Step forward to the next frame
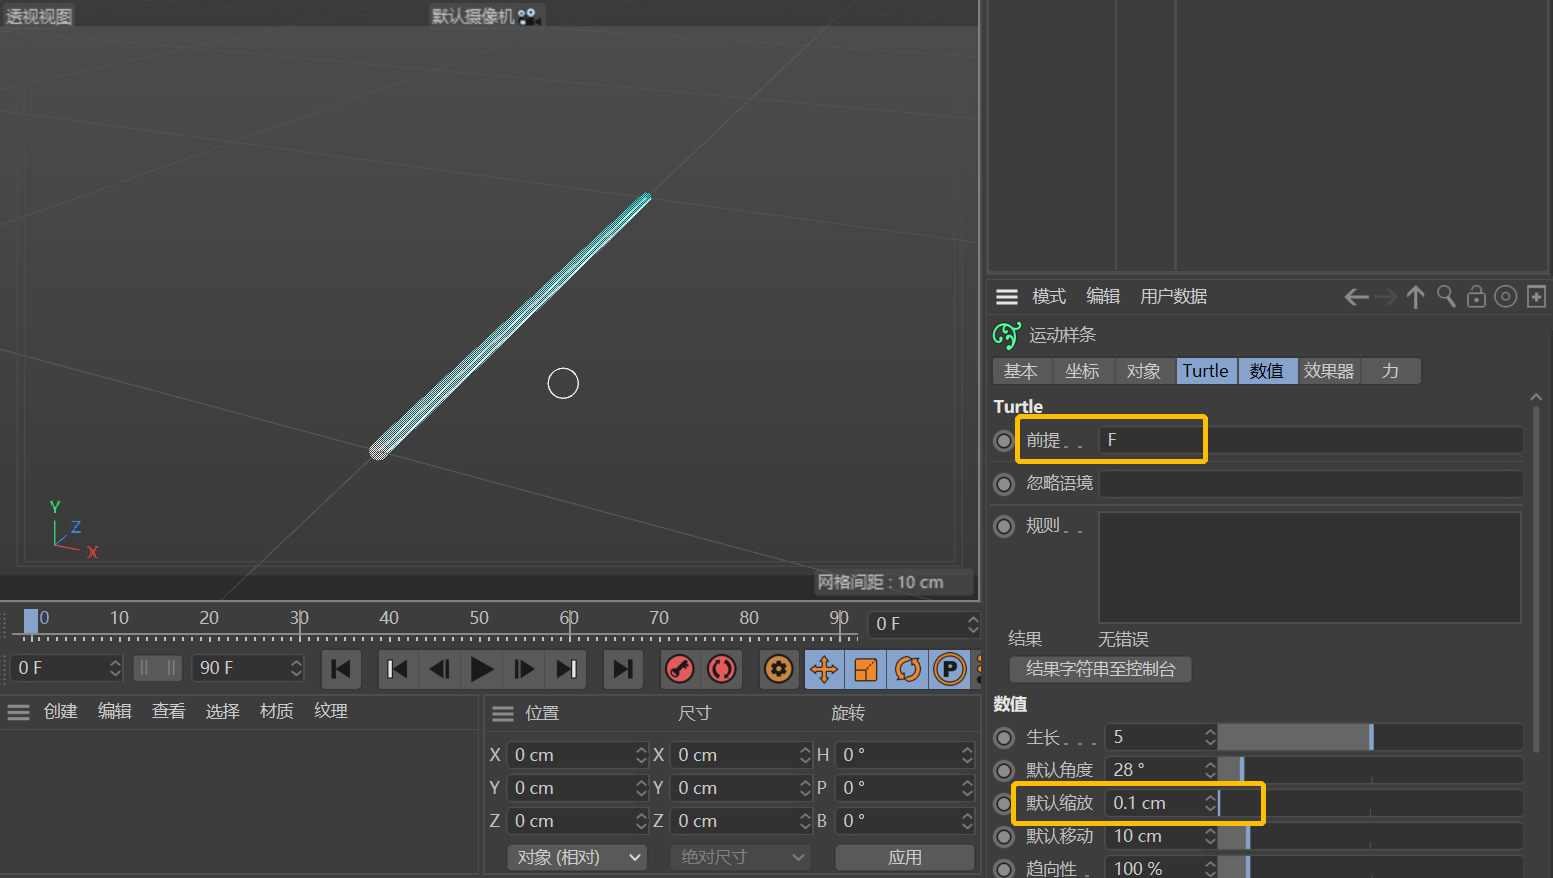The width and height of the screenshot is (1553, 878). [524, 669]
